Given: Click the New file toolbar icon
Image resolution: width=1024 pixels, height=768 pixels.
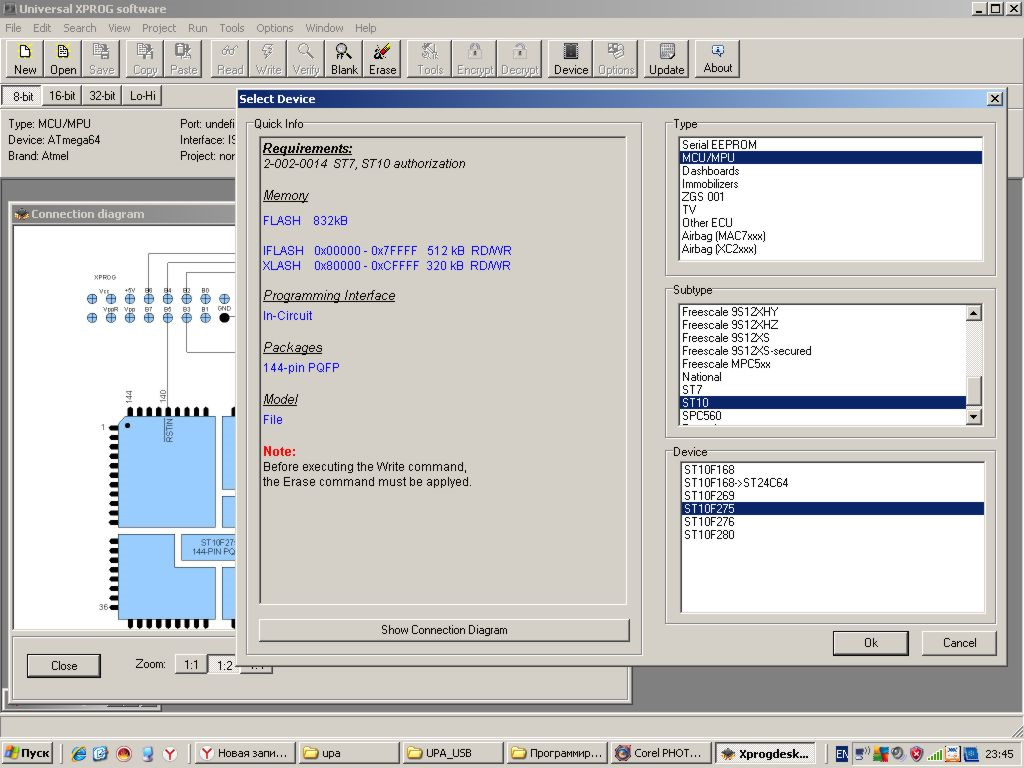Looking at the screenshot, I should [25, 58].
